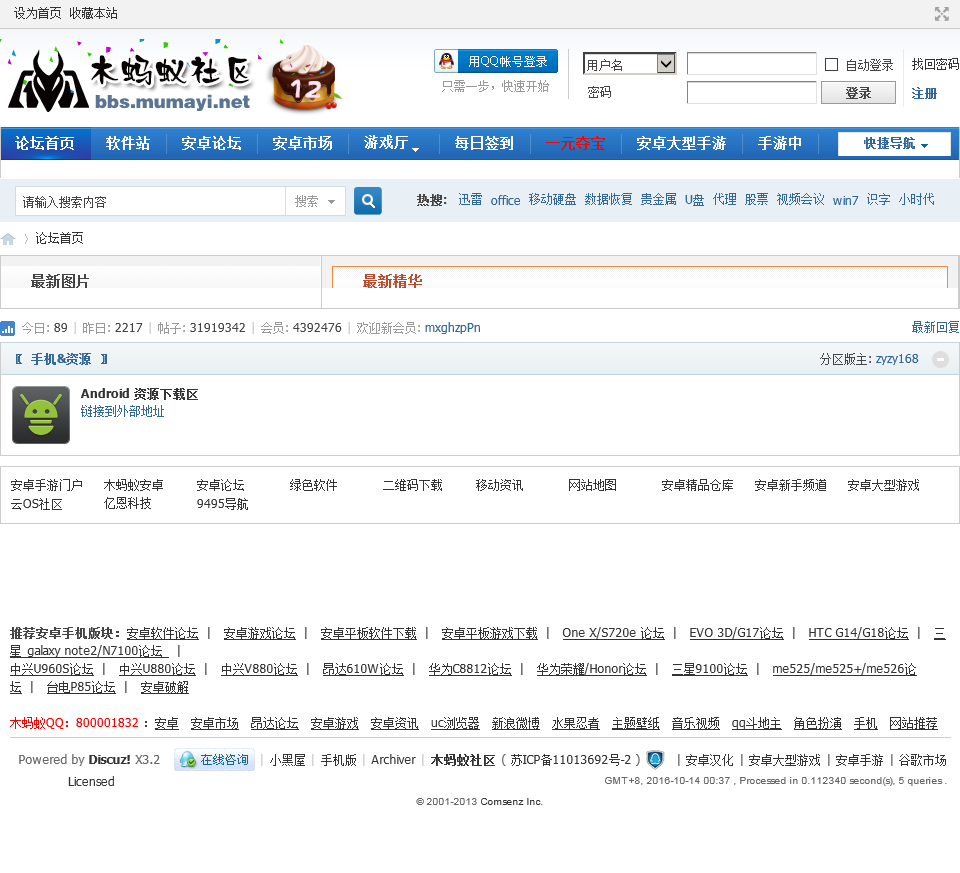Click the fullscreen expand icon at top right

click(x=941, y=14)
